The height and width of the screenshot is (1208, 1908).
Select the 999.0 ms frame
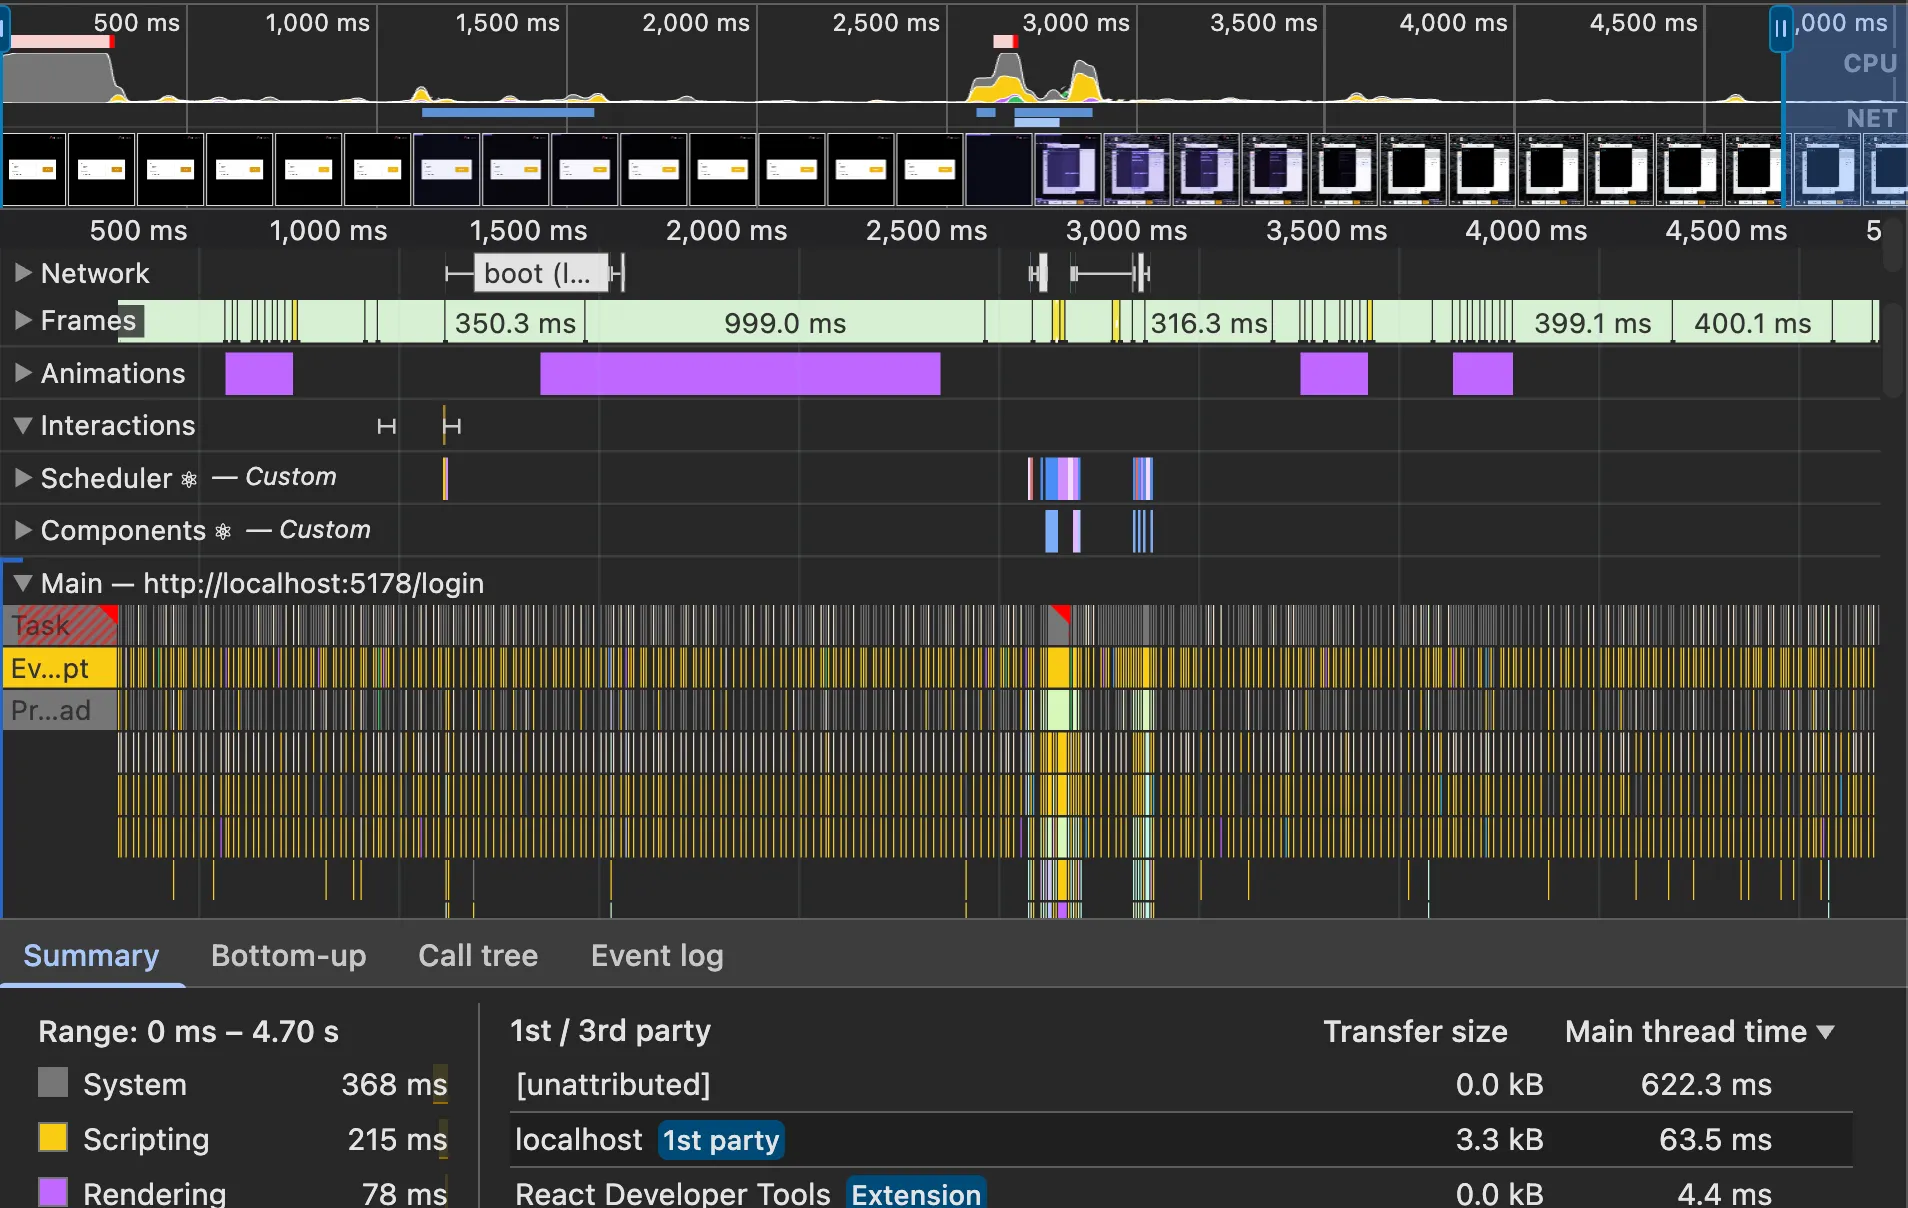click(784, 323)
